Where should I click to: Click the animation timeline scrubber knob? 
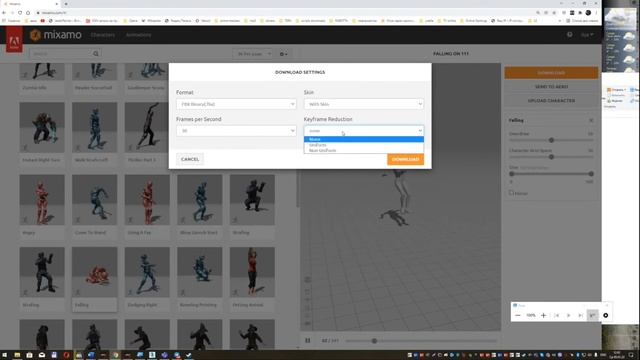pos(374,341)
